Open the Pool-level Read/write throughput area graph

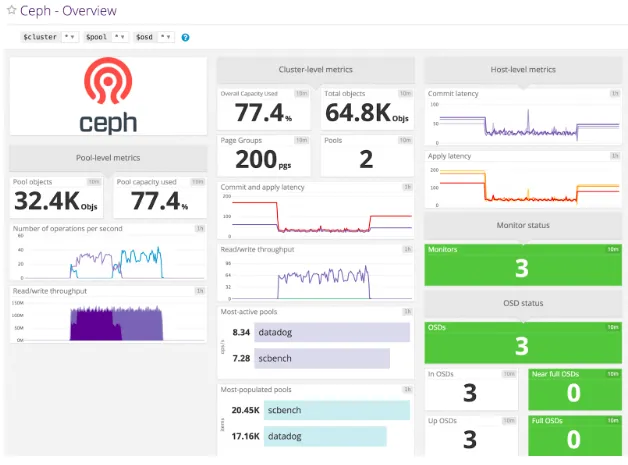108,314
